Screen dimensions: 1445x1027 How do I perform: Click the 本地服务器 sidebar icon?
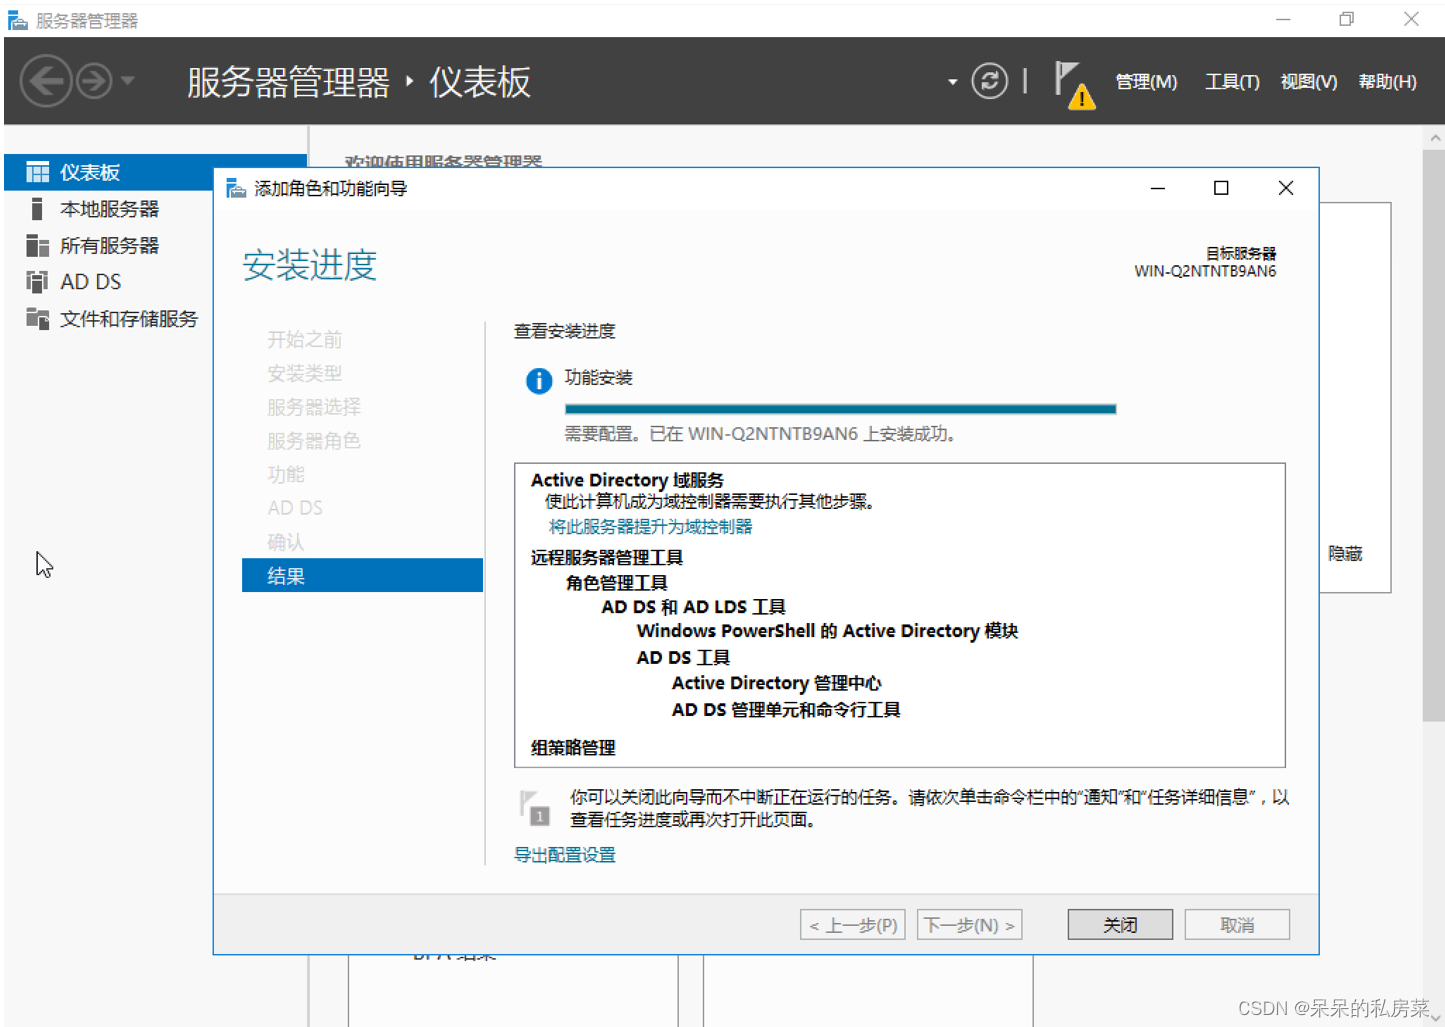click(x=37, y=209)
